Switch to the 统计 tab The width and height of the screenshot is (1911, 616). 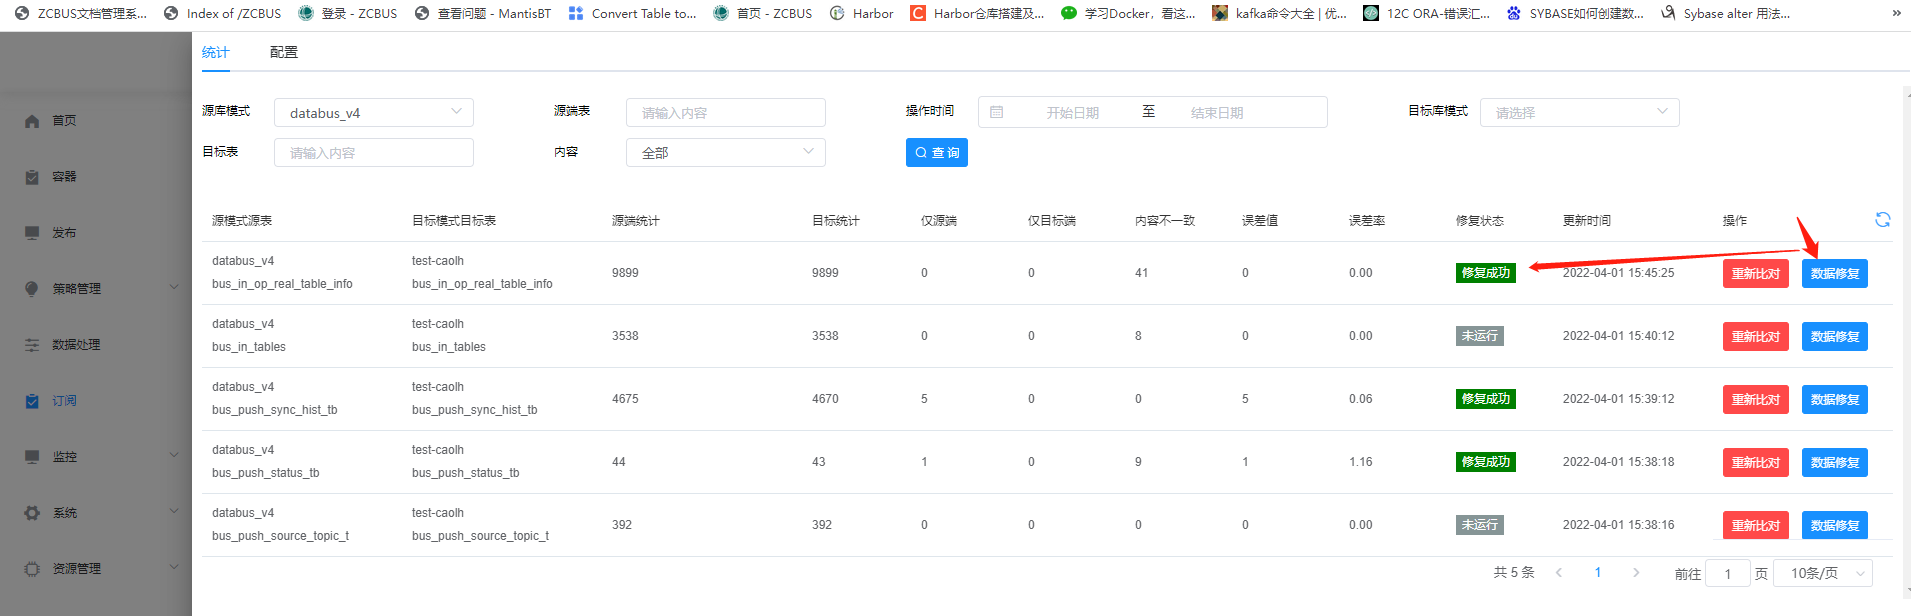[x=215, y=52]
